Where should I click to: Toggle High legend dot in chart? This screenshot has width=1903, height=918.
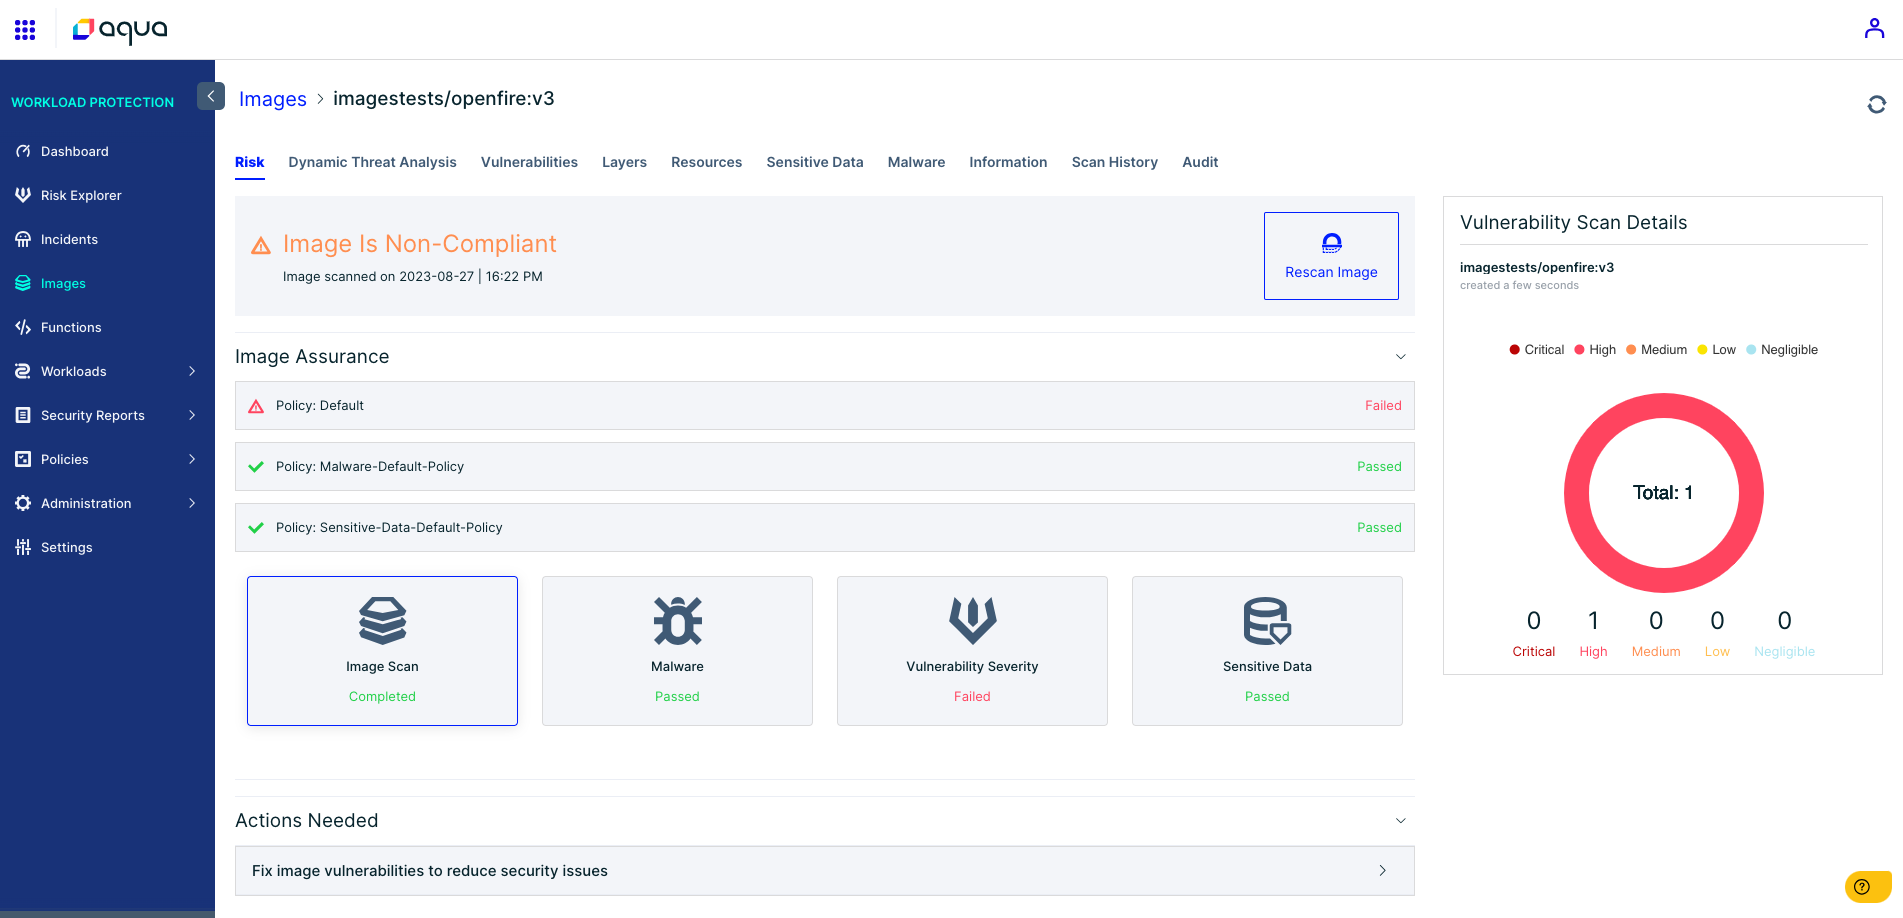(x=1579, y=350)
